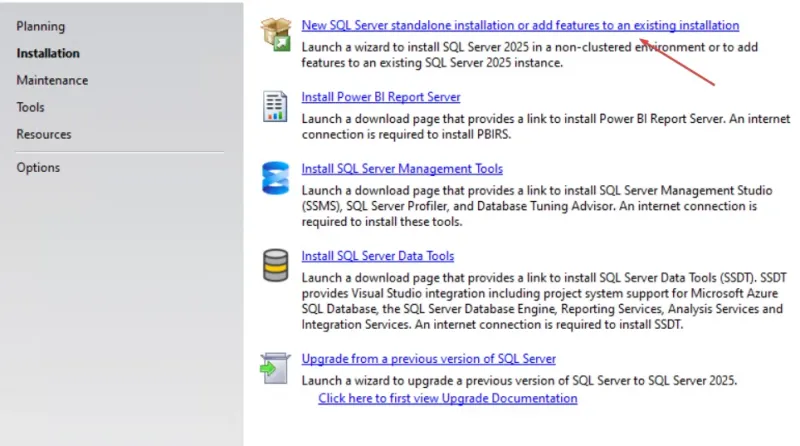Open Install SQL Server Management Tools link
The width and height of the screenshot is (800, 446).
click(402, 169)
